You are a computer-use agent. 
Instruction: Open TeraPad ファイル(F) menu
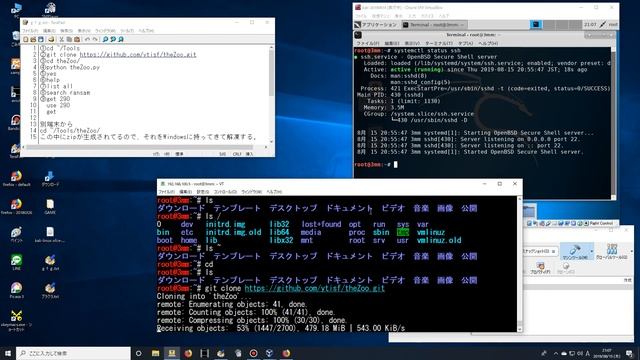29,31
